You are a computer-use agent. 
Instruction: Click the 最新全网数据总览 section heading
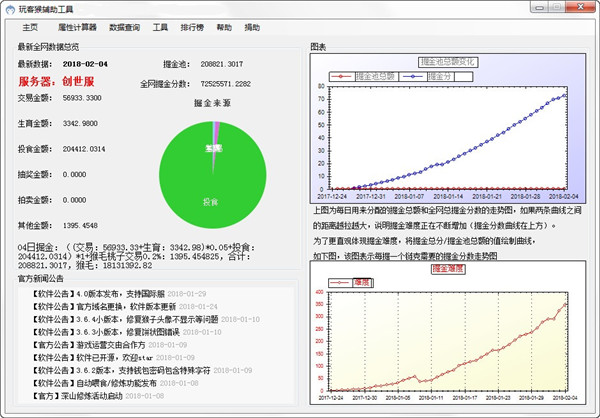click(48, 47)
